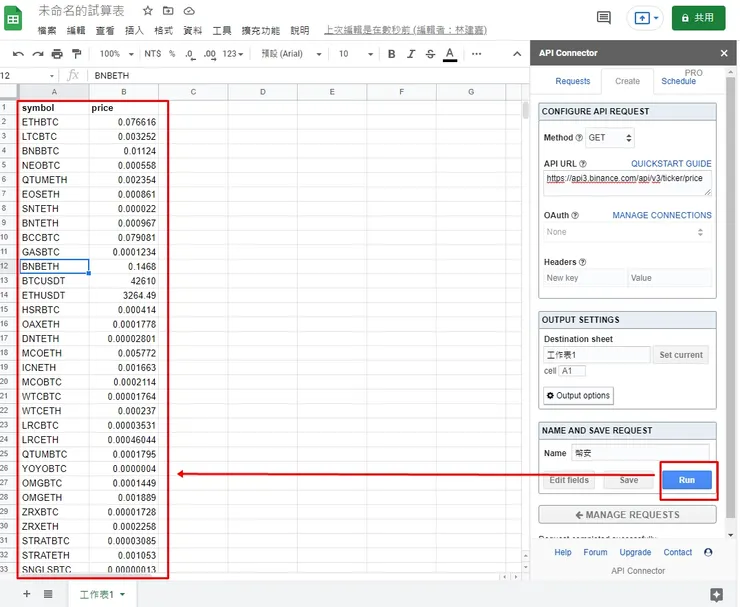This screenshot has height=607, width=740.
Task: Open the QUICKSTART GUIDE link
Action: pyautogui.click(x=671, y=163)
